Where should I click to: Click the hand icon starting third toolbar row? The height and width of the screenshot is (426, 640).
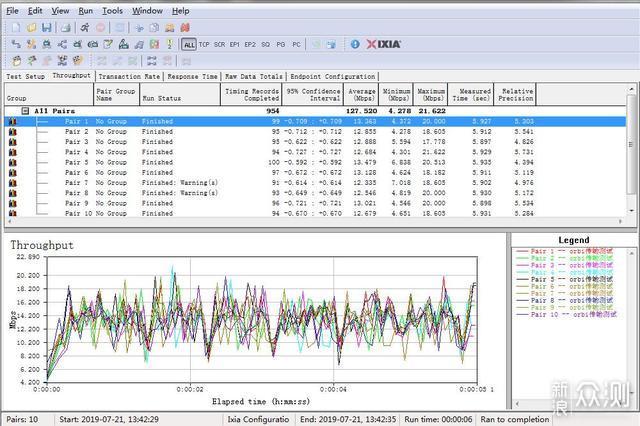[x=16, y=61]
